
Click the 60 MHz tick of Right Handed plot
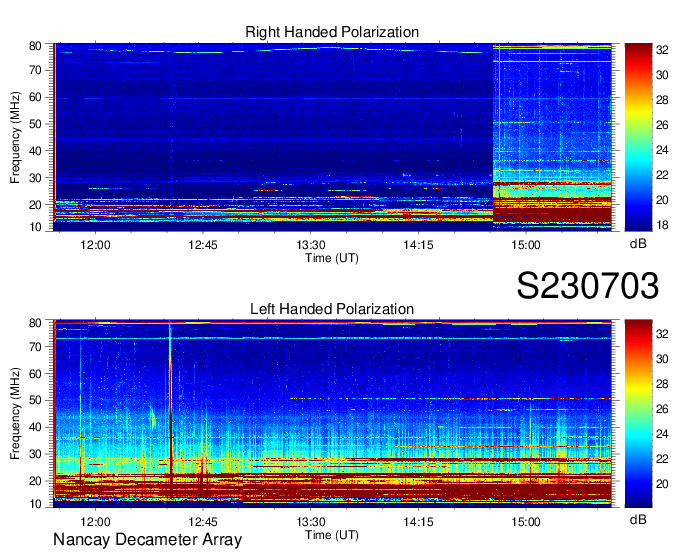[35, 97]
